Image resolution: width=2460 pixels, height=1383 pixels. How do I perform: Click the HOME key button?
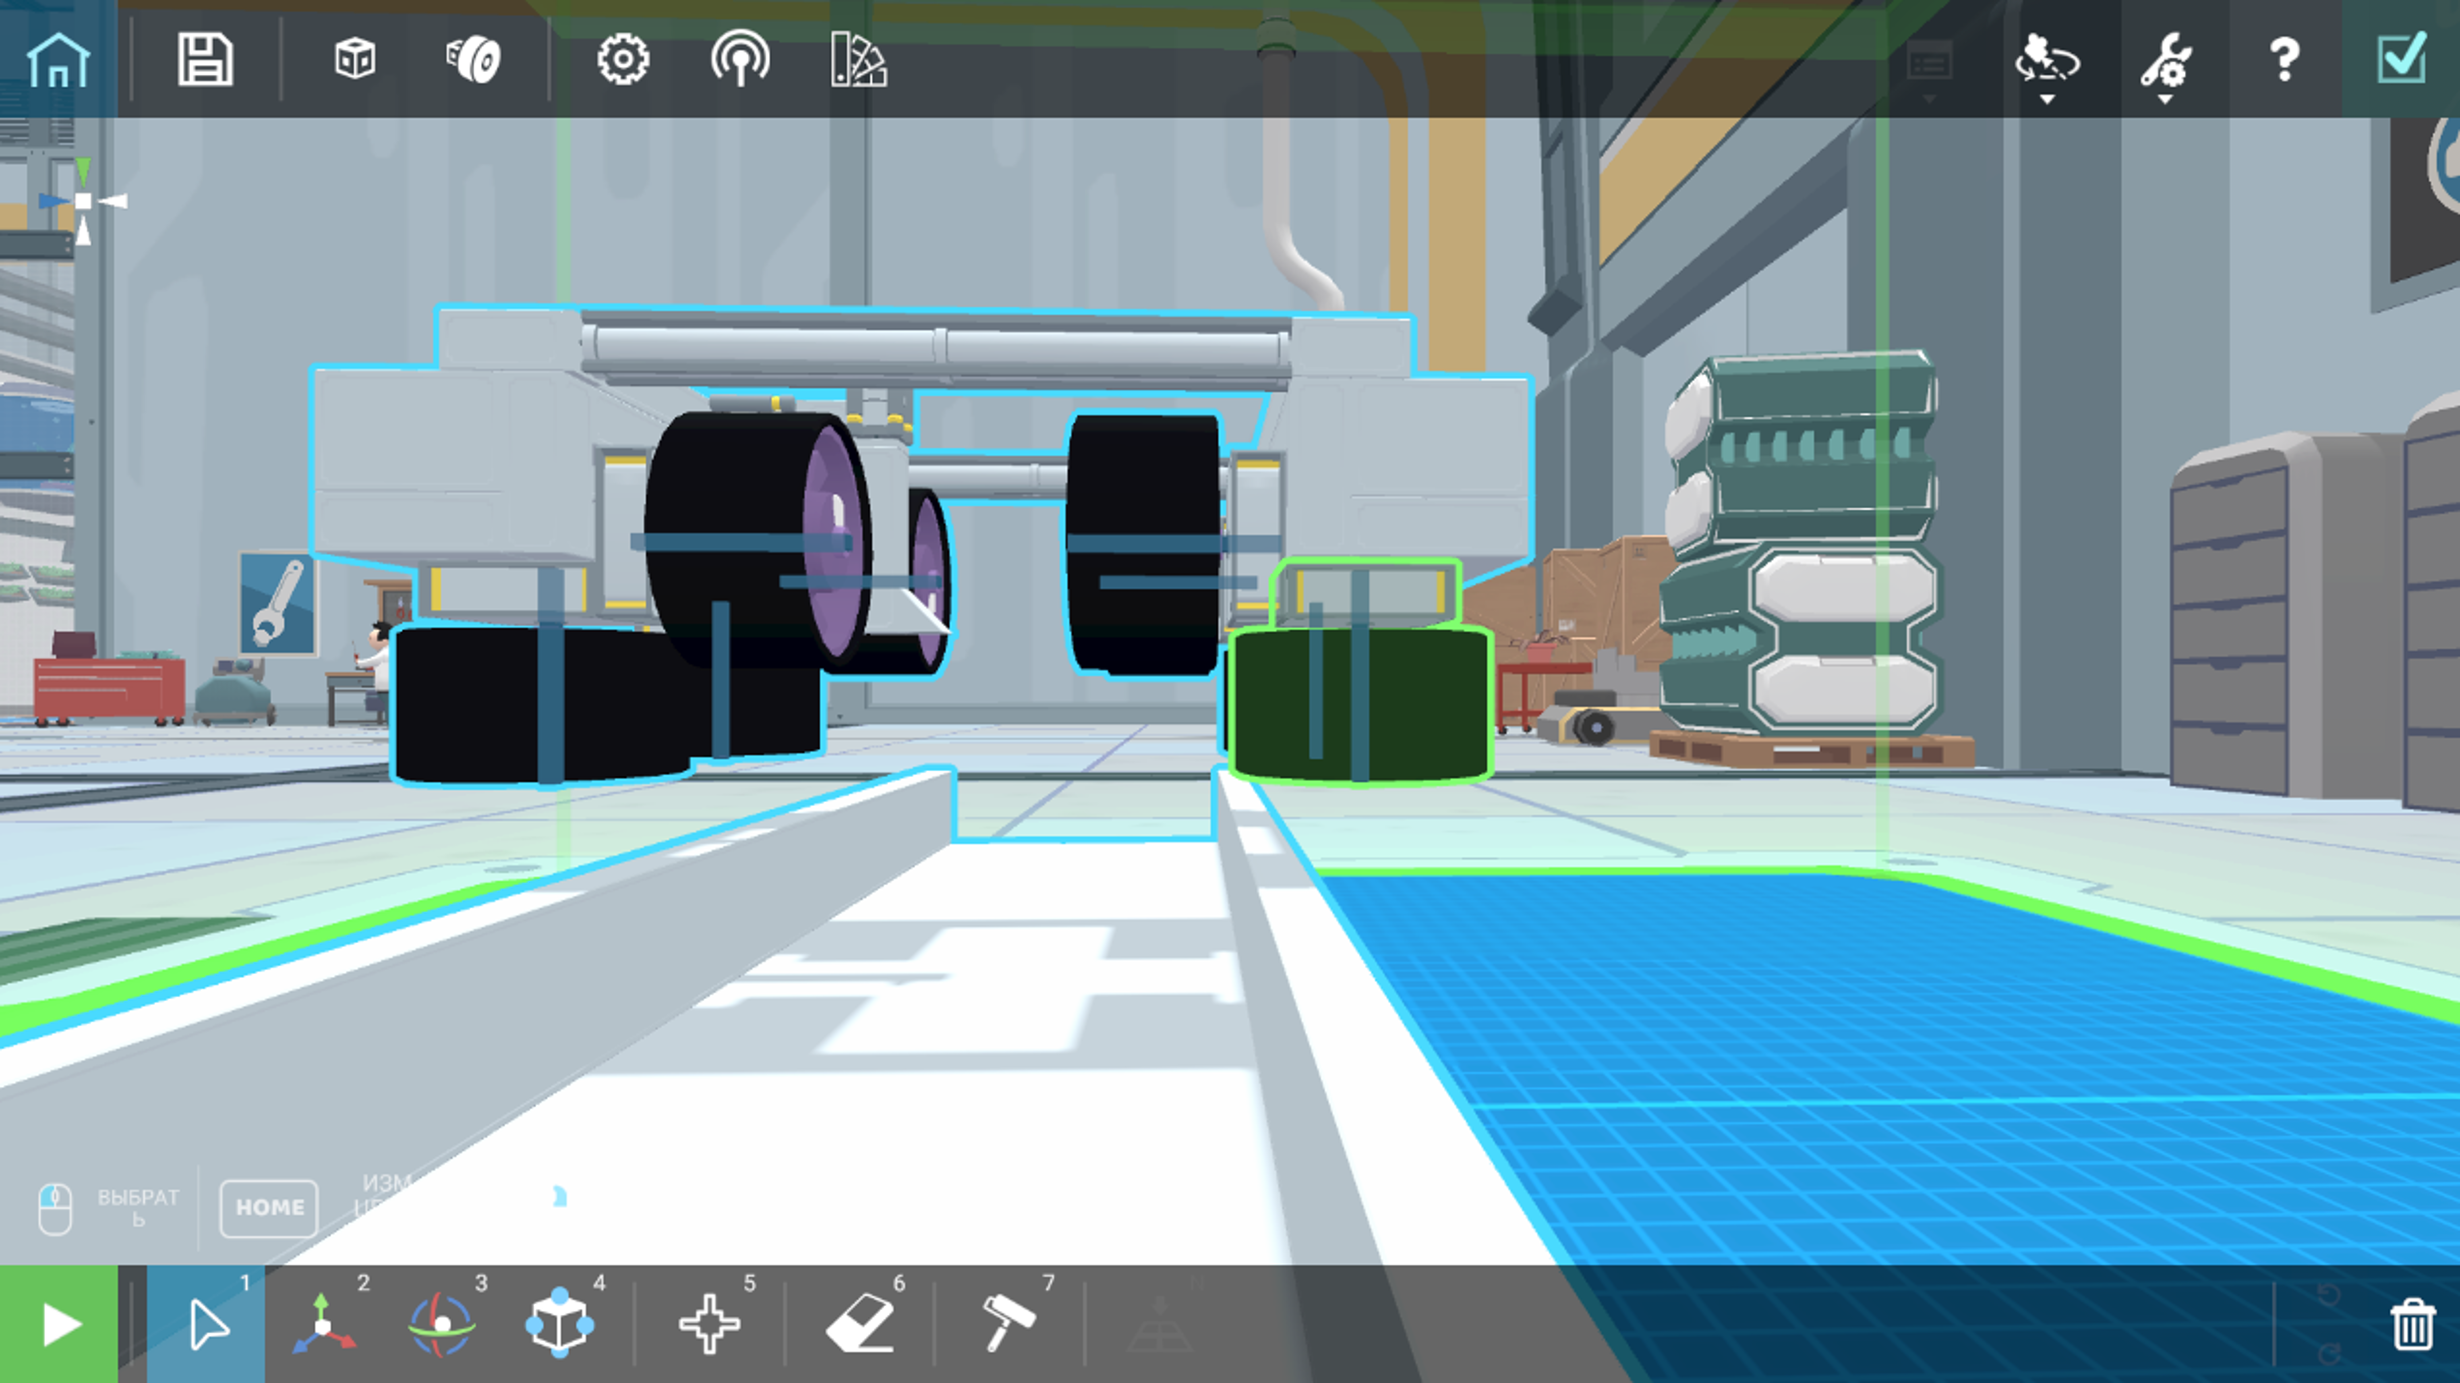(x=269, y=1208)
